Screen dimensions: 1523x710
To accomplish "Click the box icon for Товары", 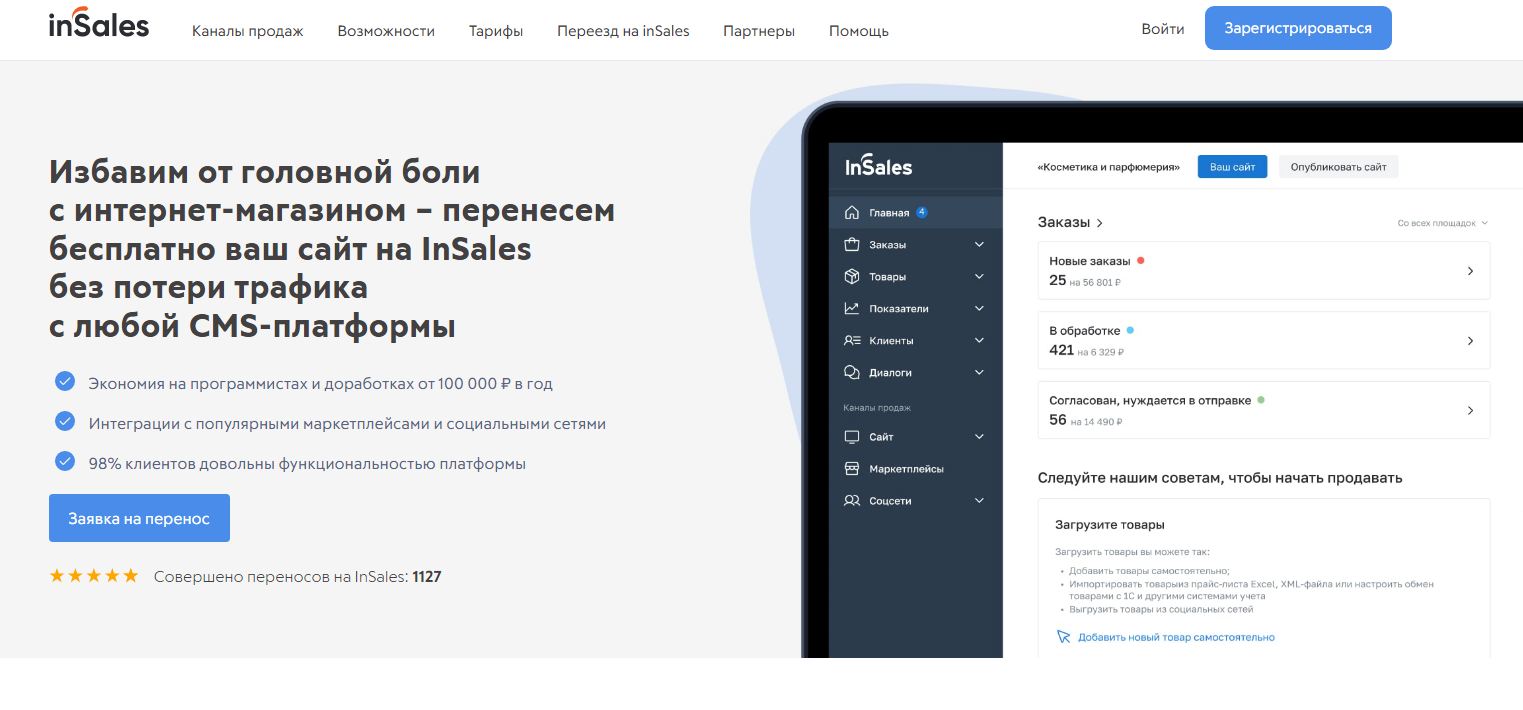I will pyautogui.click(x=852, y=276).
